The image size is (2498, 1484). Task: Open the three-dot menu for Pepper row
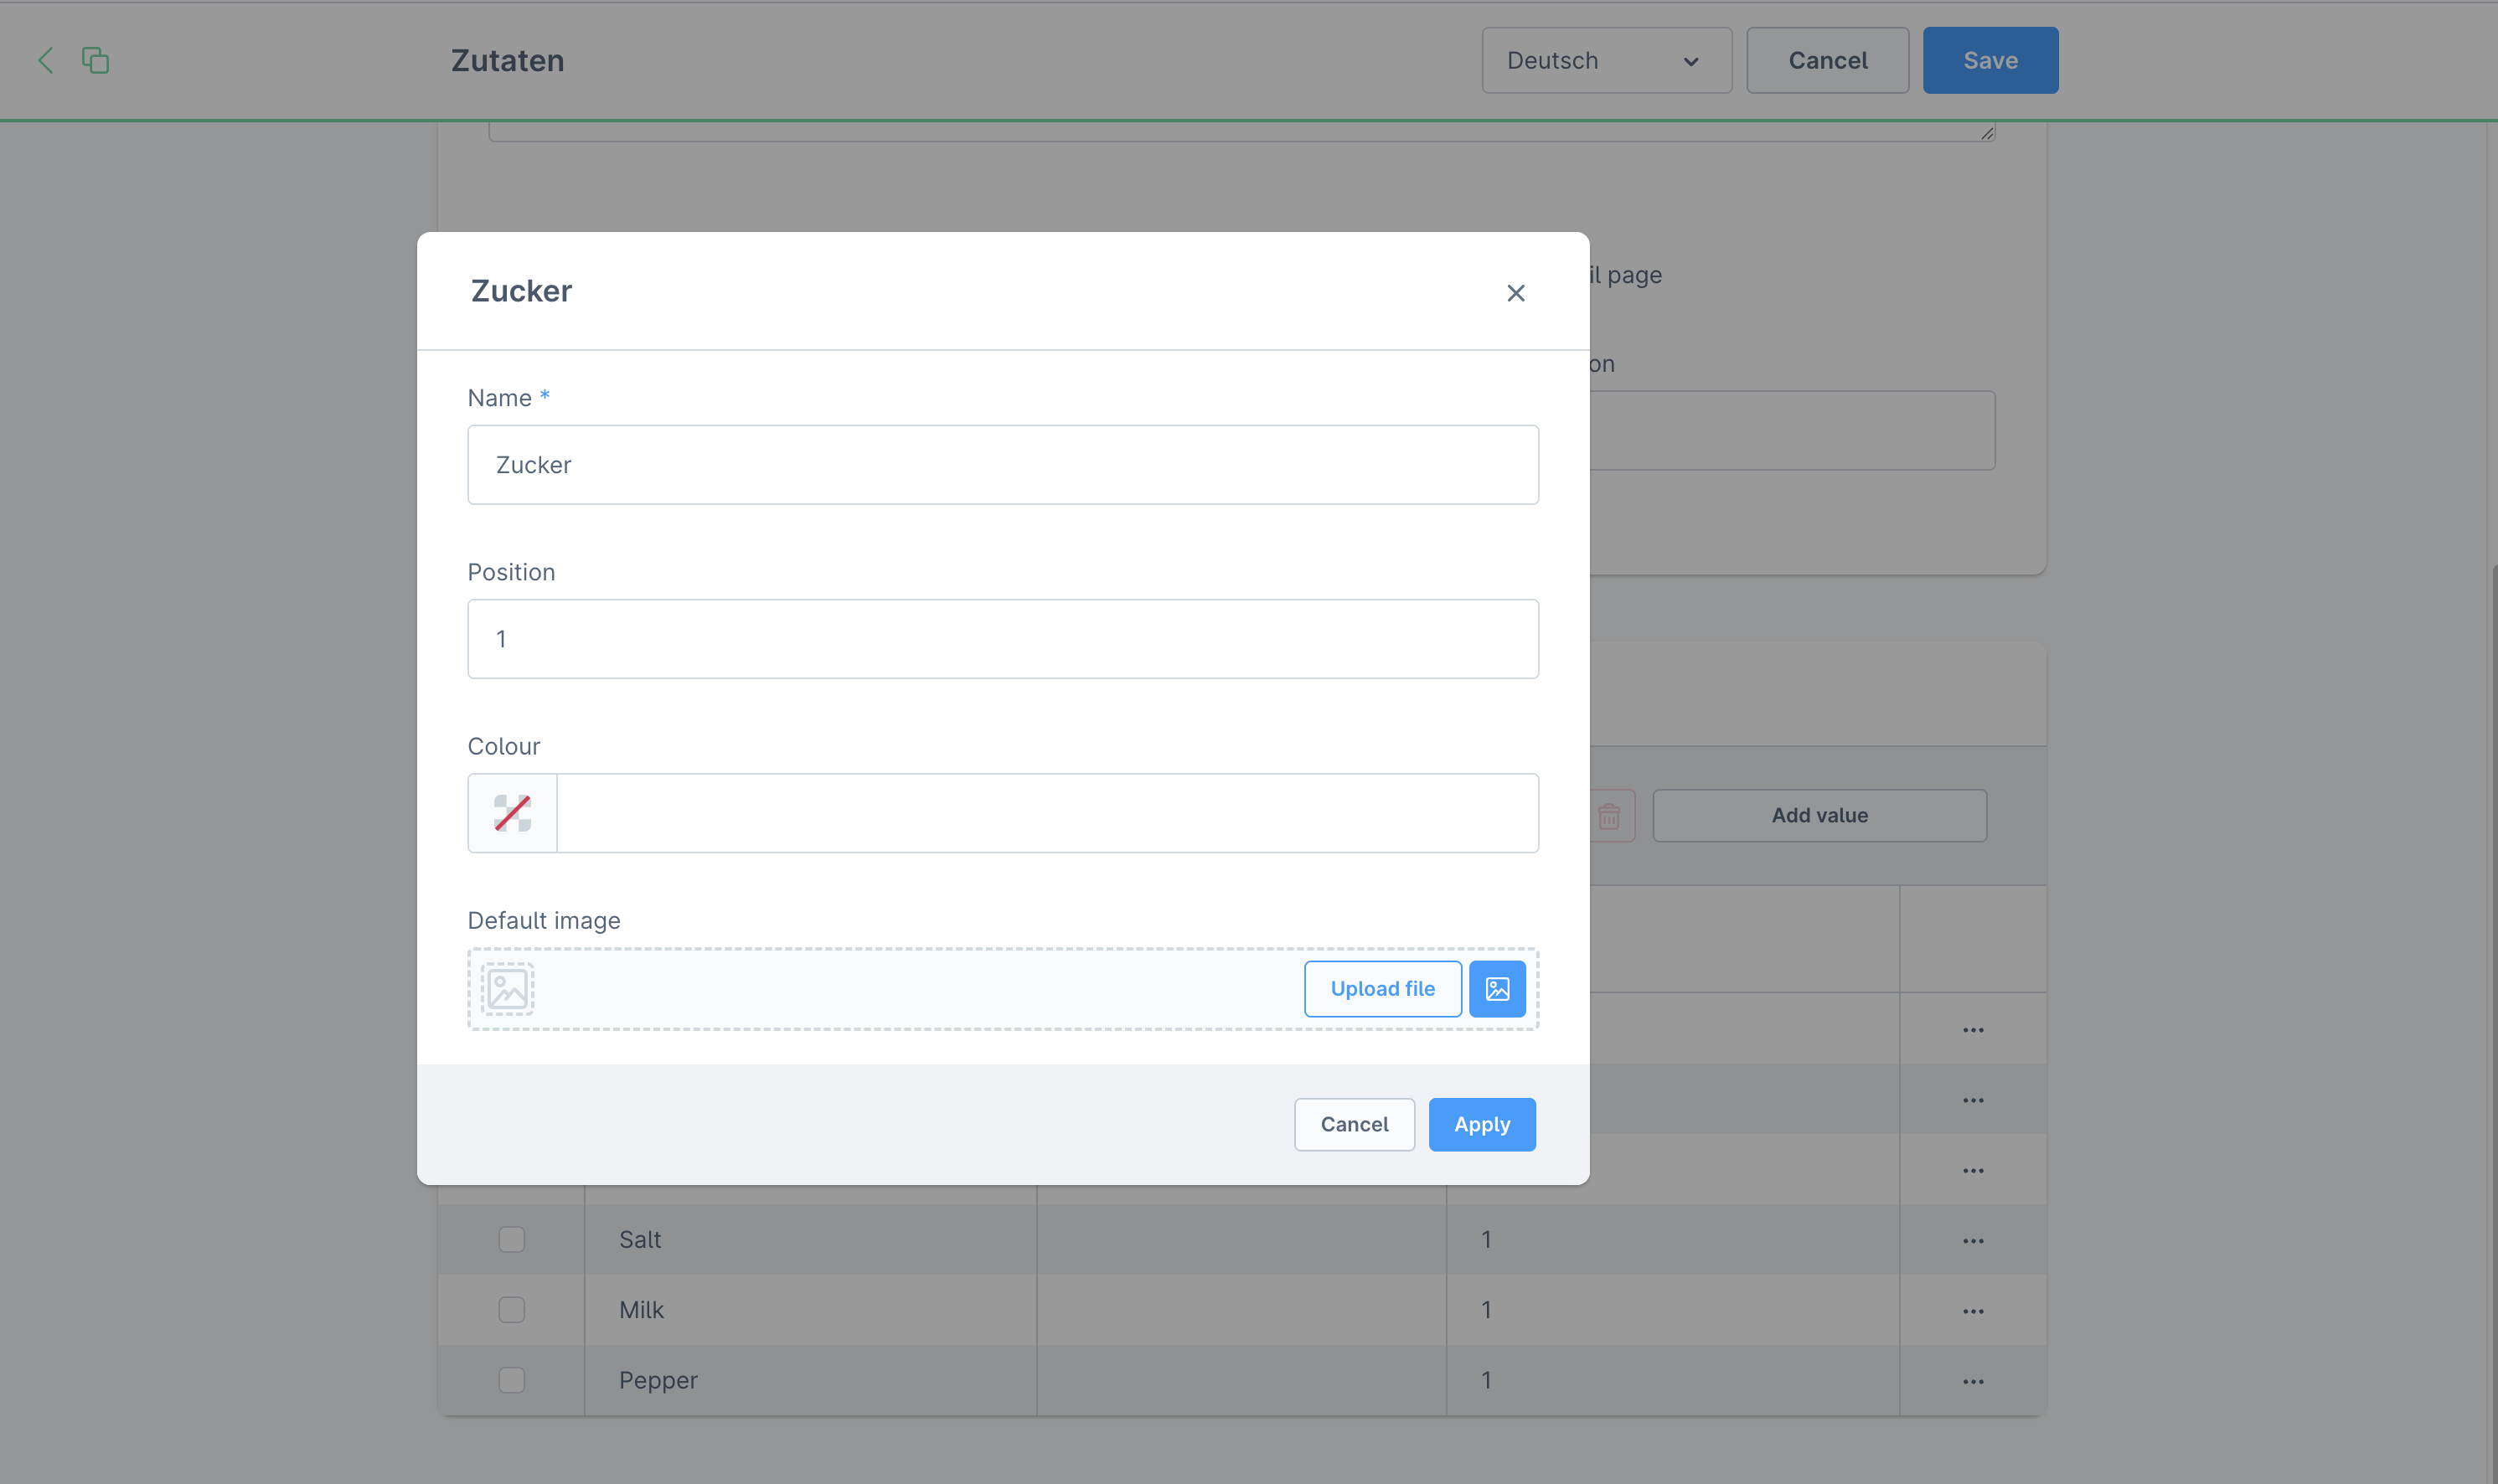point(1972,1381)
